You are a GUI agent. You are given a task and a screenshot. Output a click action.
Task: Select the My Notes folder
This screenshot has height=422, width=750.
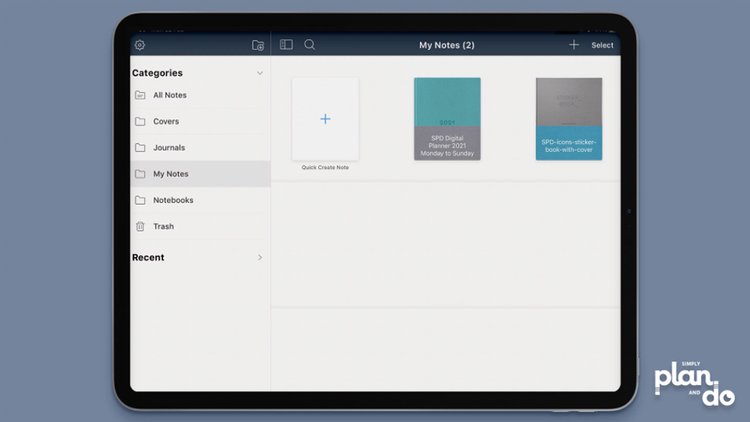tap(200, 174)
